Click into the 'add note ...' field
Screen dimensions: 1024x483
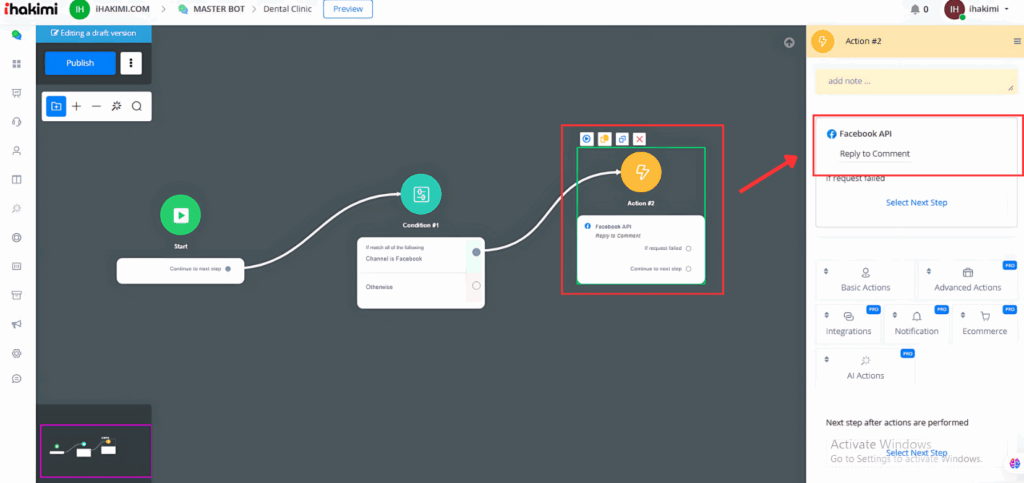(x=915, y=81)
